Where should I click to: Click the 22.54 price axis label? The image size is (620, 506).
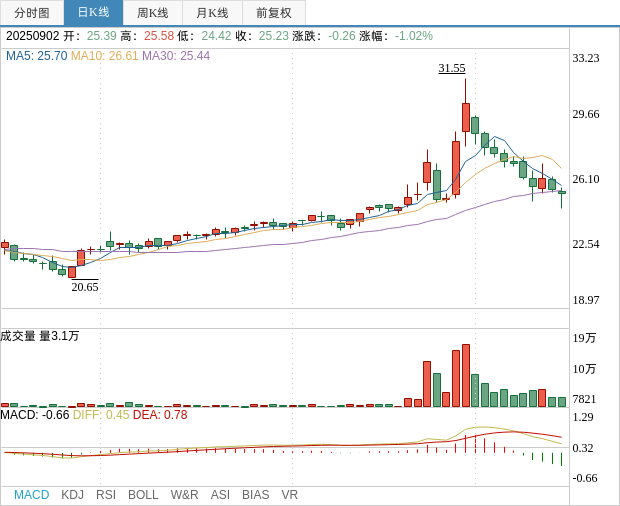click(x=586, y=244)
